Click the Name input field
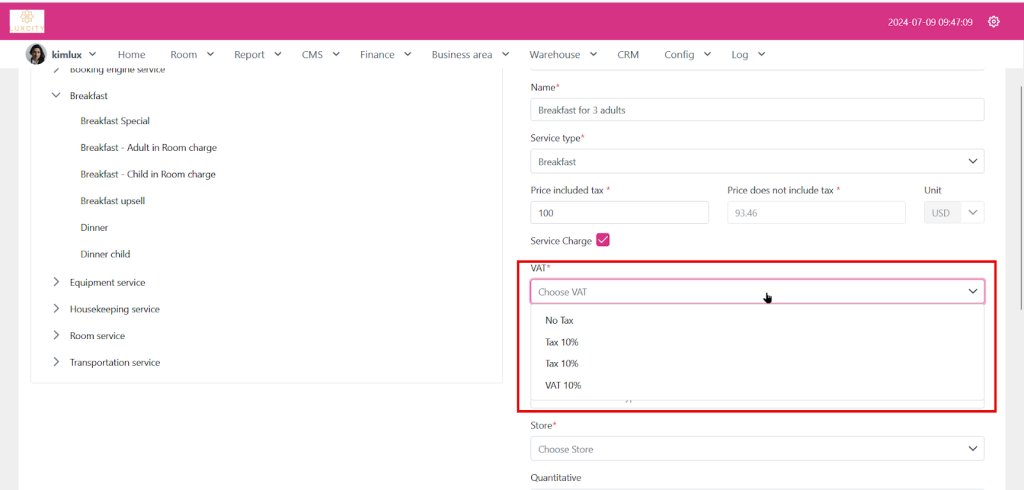The width and height of the screenshot is (1024, 490). click(x=756, y=110)
